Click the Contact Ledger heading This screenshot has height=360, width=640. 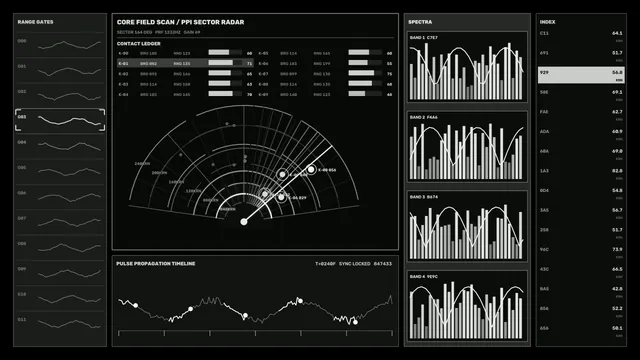(x=138, y=44)
